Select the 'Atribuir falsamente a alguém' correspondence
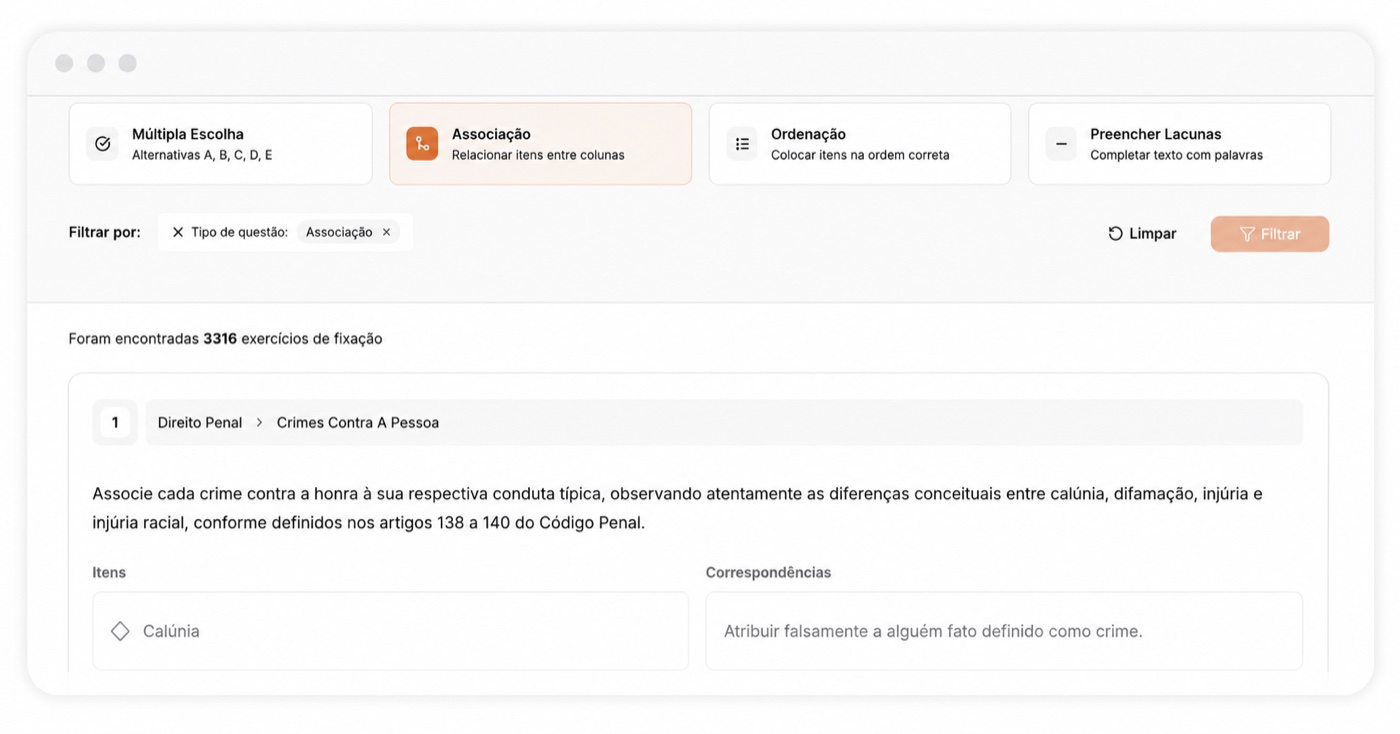This screenshot has width=1400, height=734. coord(1004,631)
